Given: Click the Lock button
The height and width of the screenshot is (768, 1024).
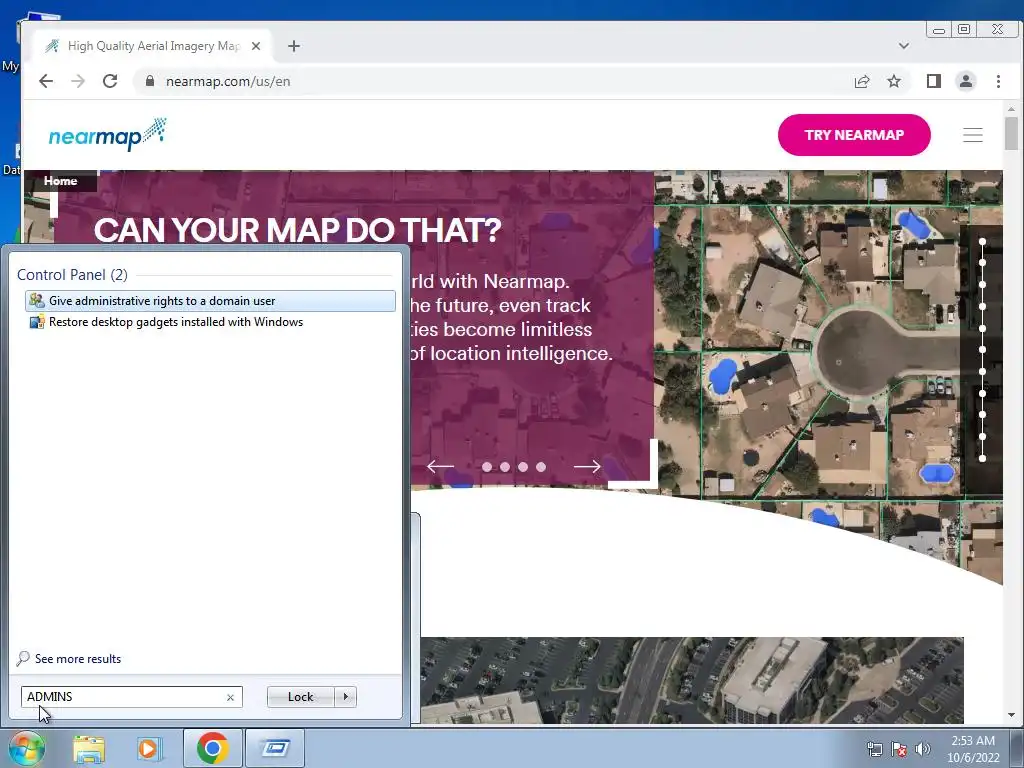Looking at the screenshot, I should click(300, 697).
